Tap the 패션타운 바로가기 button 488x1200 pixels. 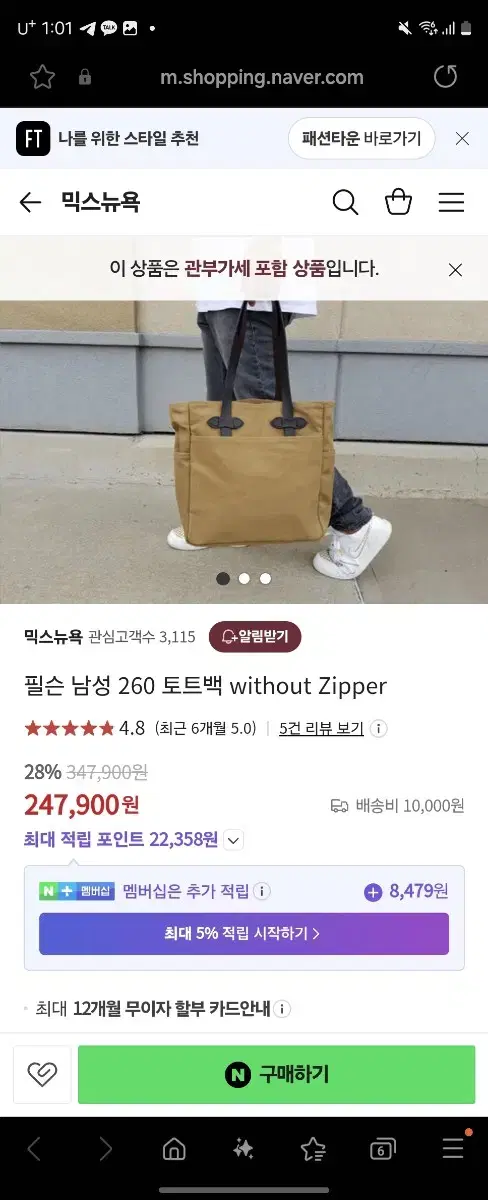pyautogui.click(x=362, y=139)
